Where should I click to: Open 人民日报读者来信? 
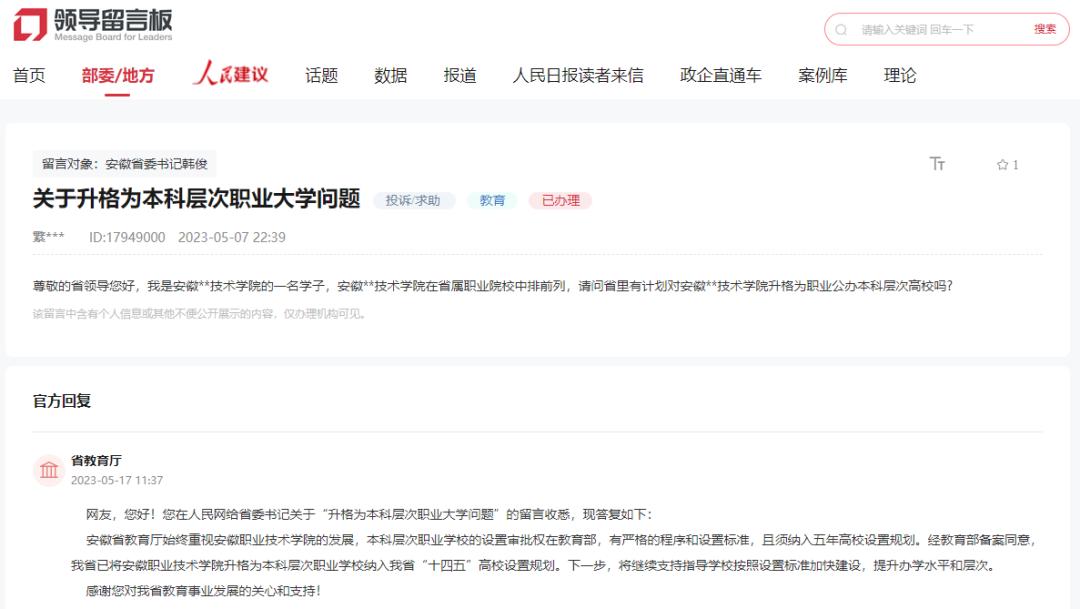coord(580,74)
